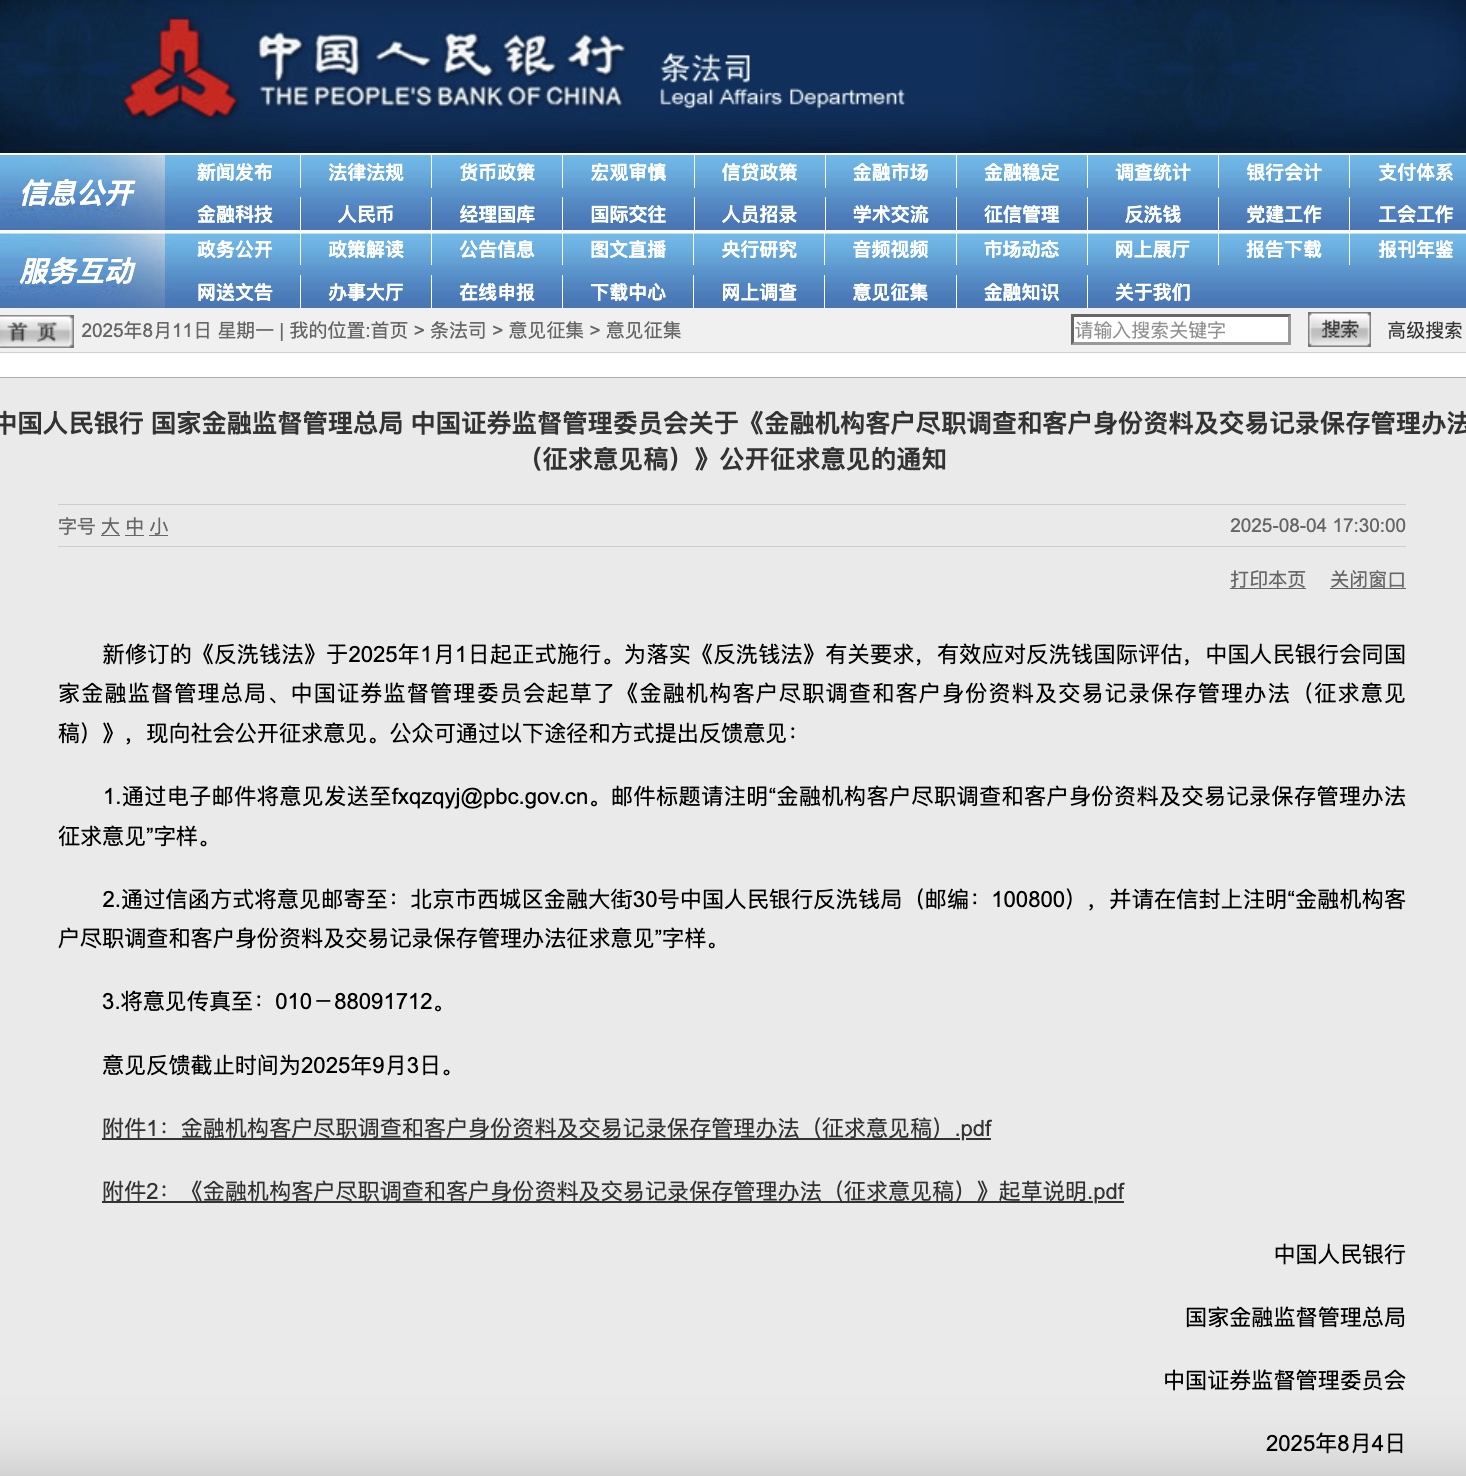
Task: Open 政务公开 under 服务互动
Action: pos(234,249)
